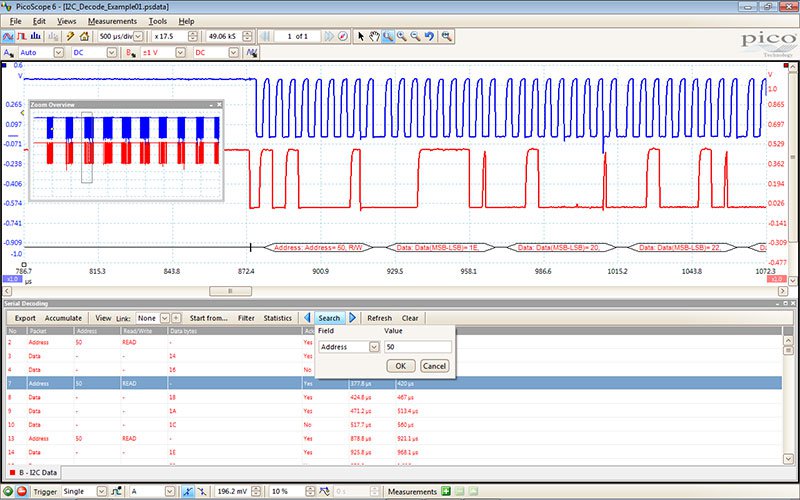Go to next search result arrow
800x500 pixels.
(352, 318)
